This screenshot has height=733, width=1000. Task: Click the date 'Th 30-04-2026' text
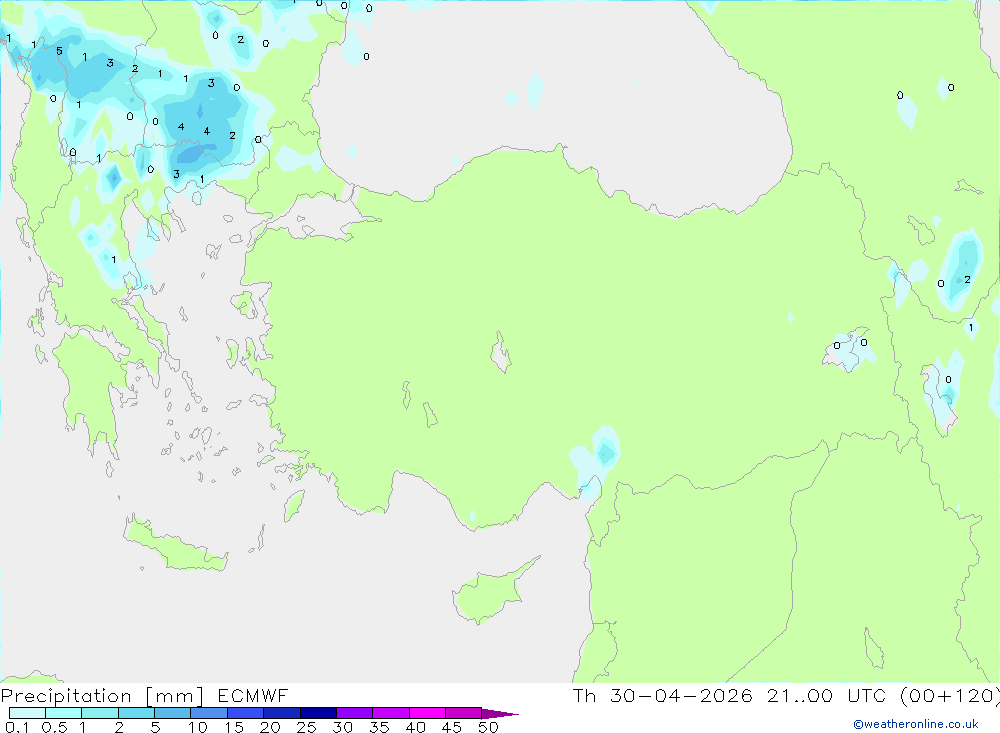[663, 696]
